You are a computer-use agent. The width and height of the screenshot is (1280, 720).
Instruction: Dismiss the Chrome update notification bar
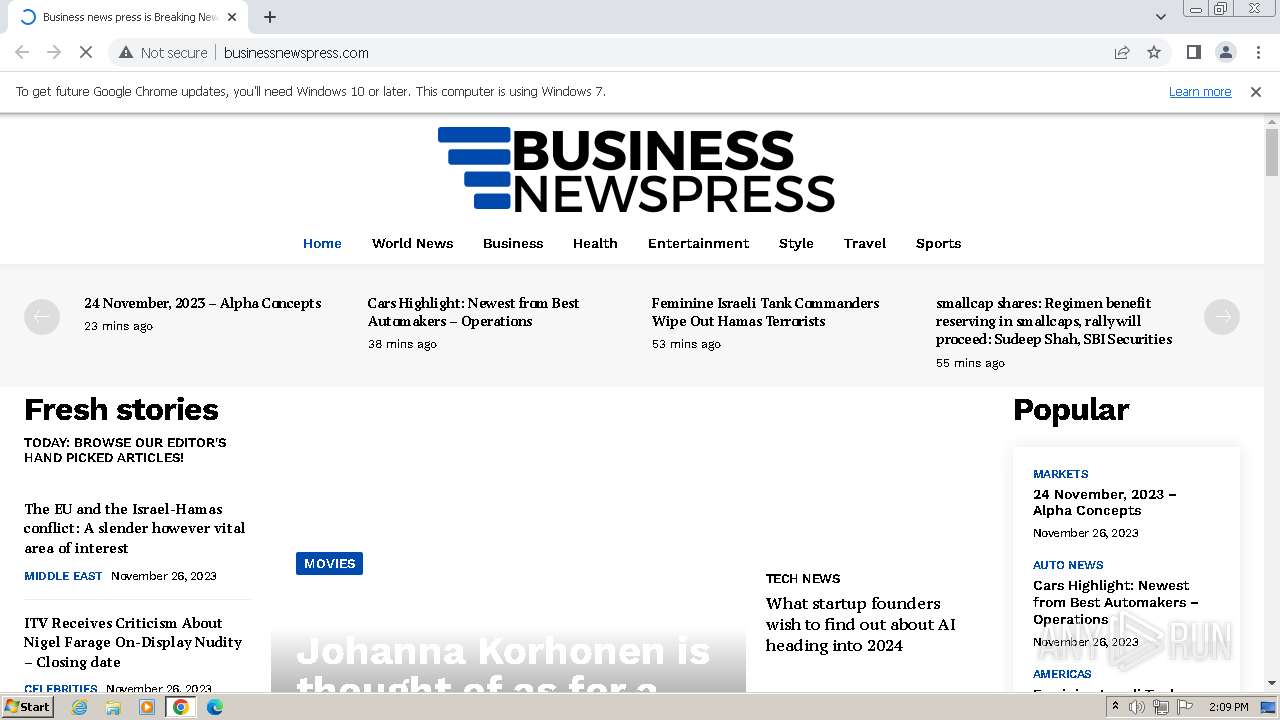point(1256,91)
